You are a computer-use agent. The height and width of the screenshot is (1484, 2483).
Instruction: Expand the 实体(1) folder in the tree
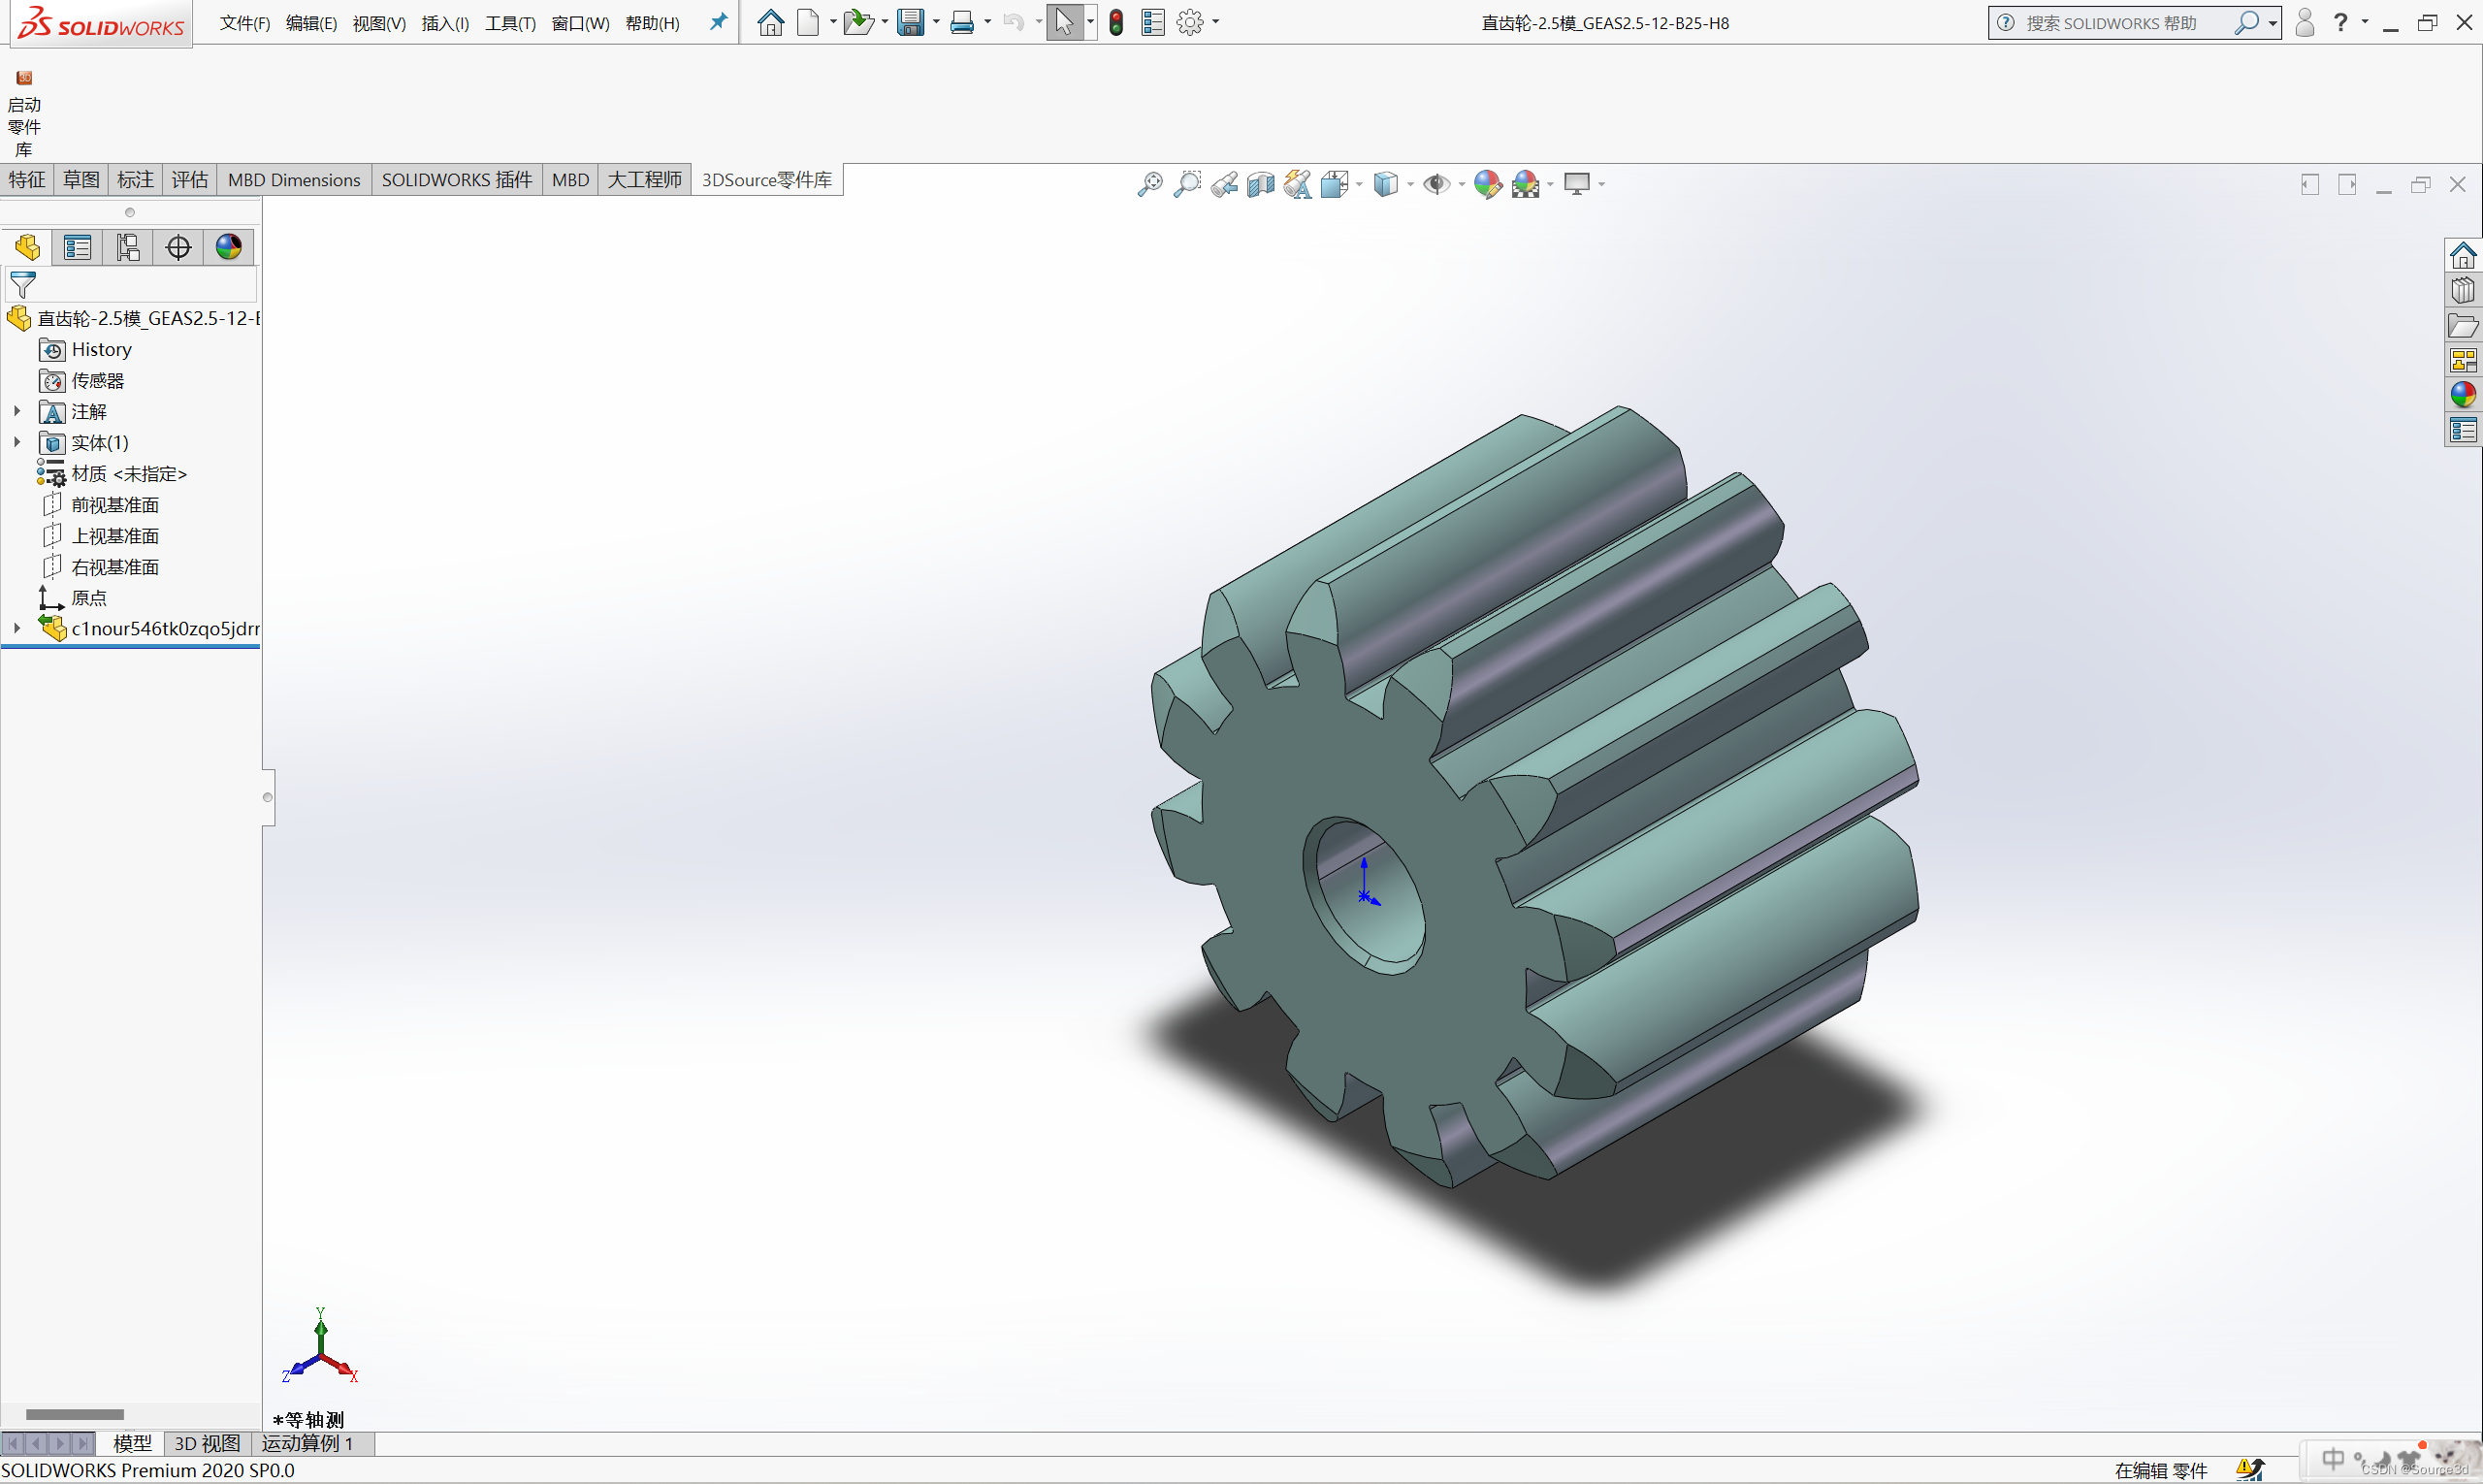17,442
